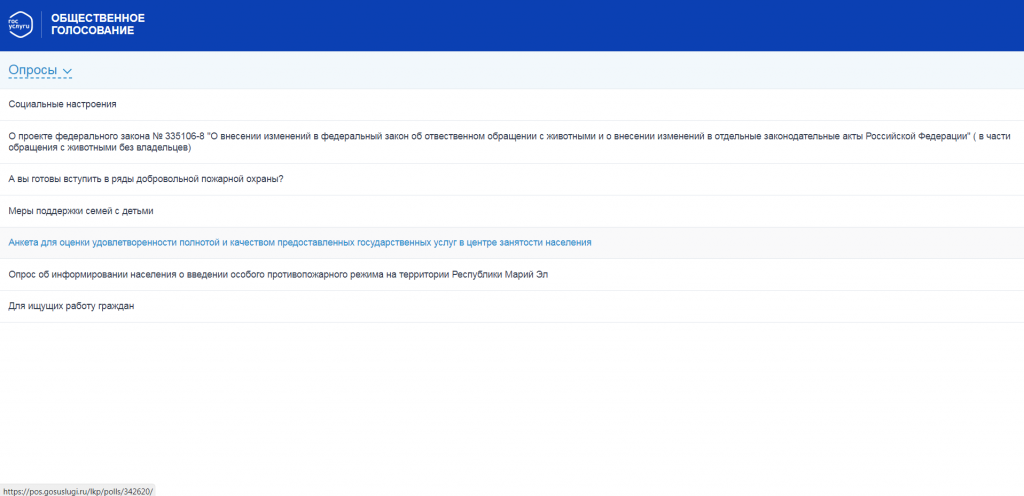Click the line 'обращения с животными без владельцев'
This screenshot has width=1024, height=496.
click(x=99, y=148)
